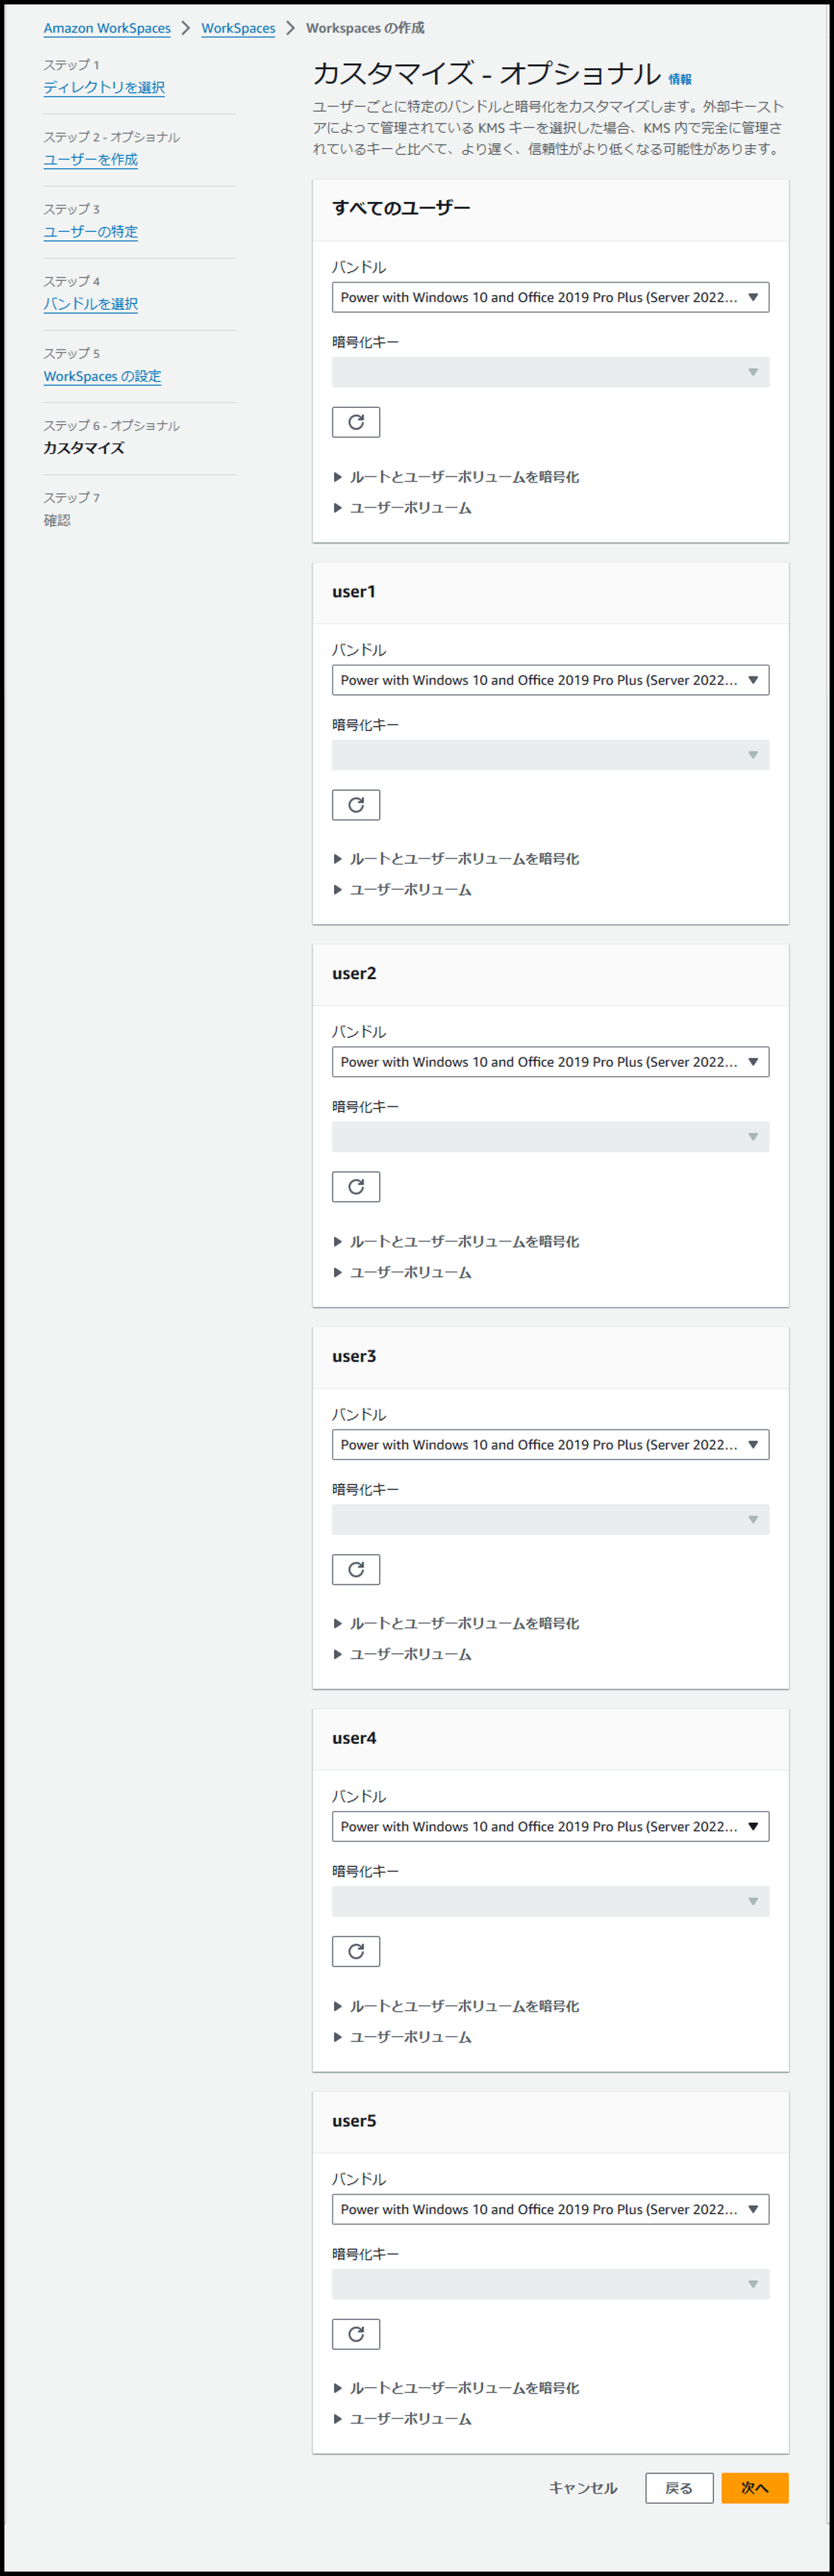Expand ルートとユーザーボリュームを暗号化 under user1

(x=457, y=859)
